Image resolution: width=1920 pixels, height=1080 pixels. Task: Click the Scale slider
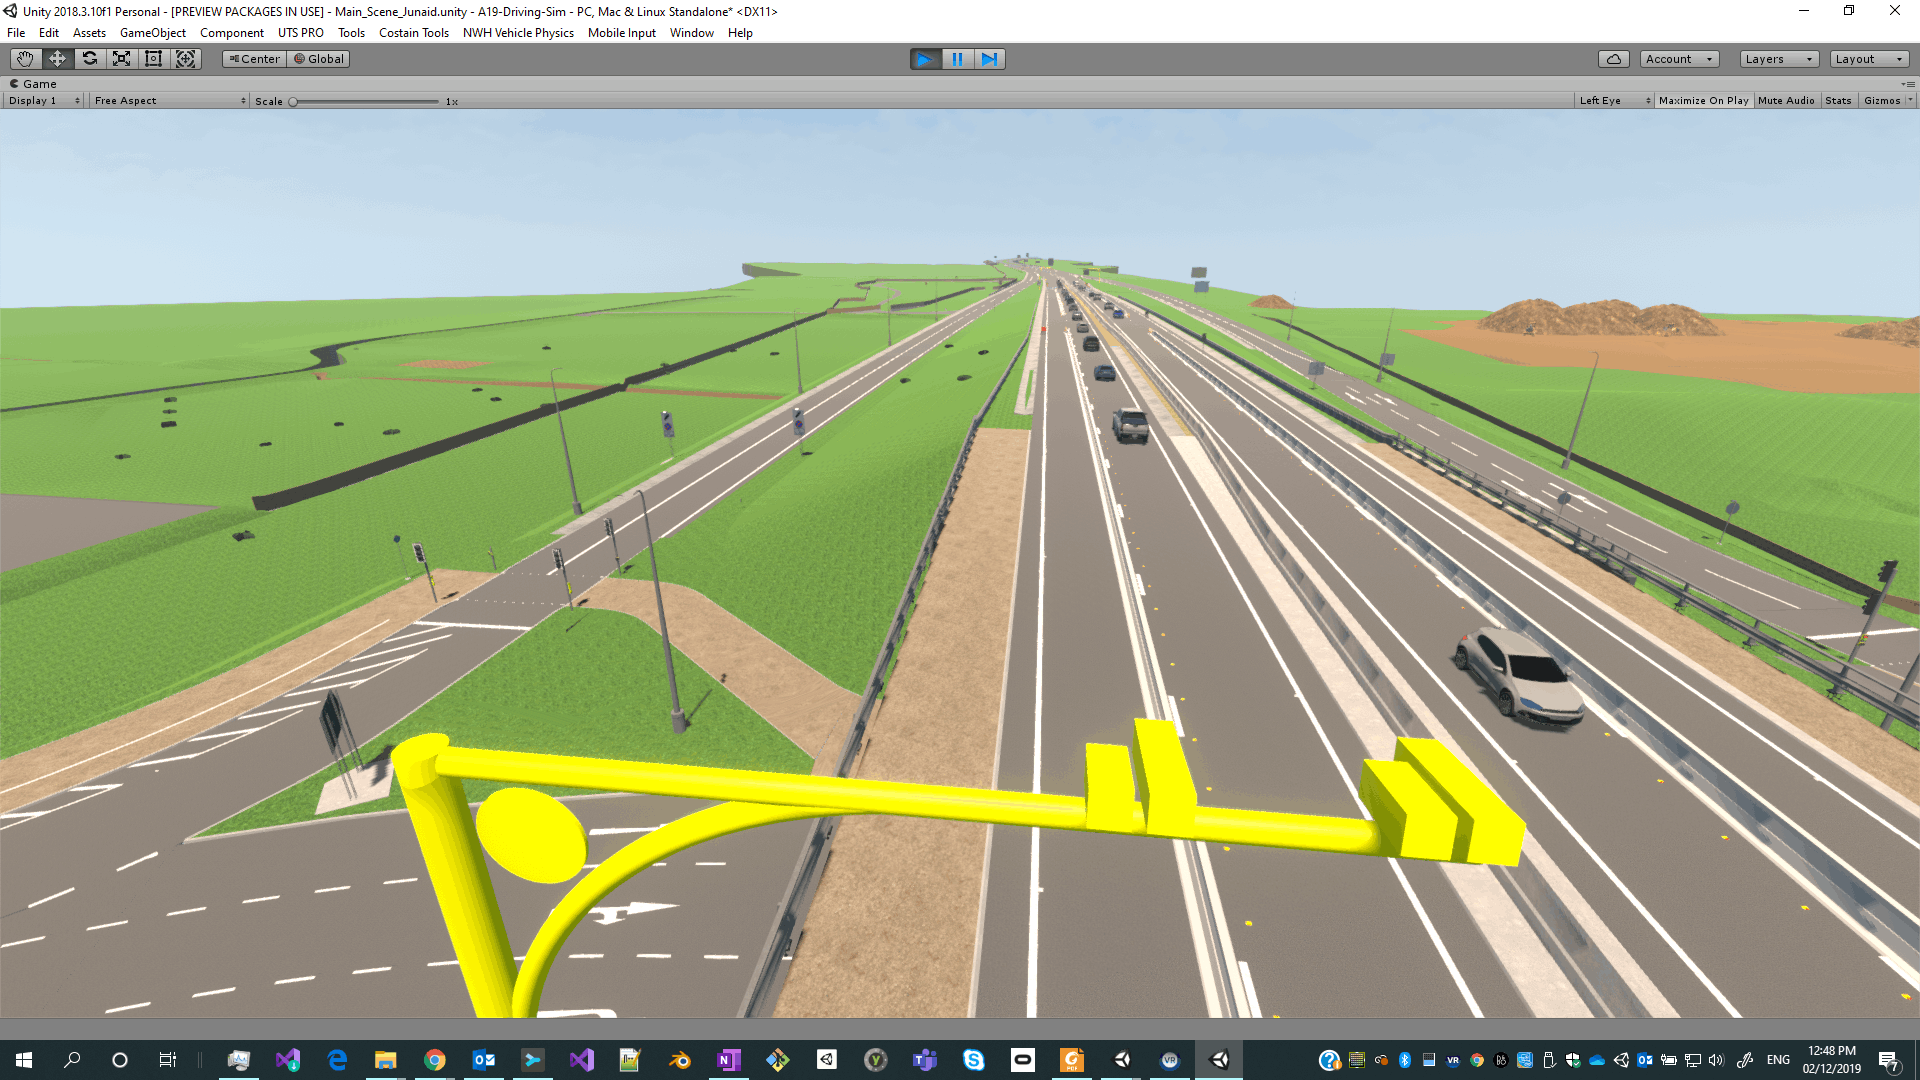click(x=365, y=102)
